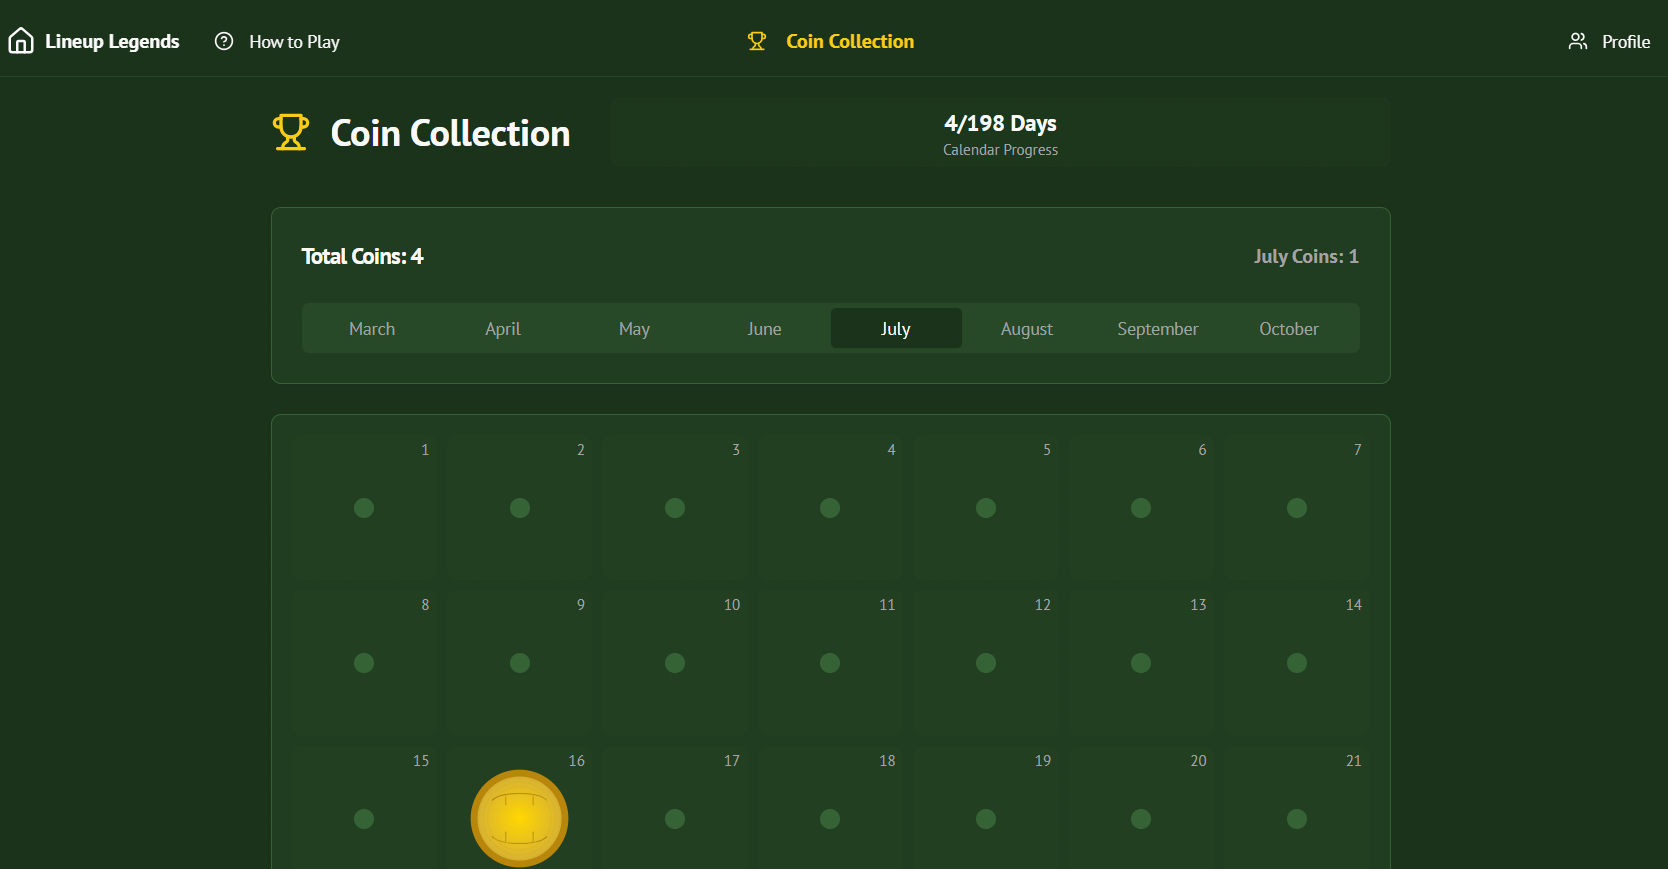Open the Coin Collection nav link
The image size is (1668, 869).
coord(849,42)
